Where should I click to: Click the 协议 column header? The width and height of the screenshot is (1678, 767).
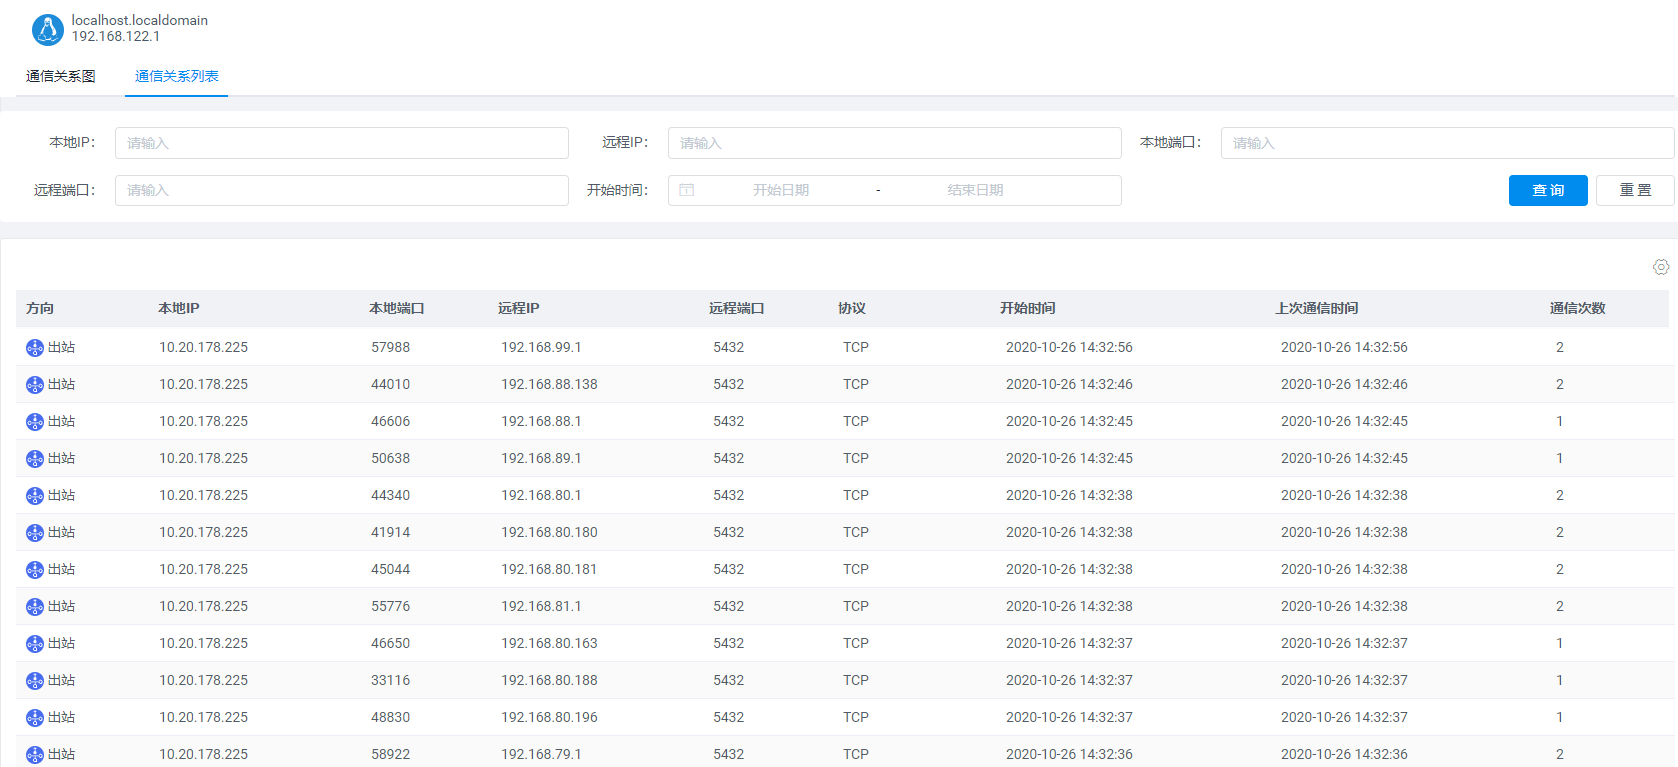(852, 308)
